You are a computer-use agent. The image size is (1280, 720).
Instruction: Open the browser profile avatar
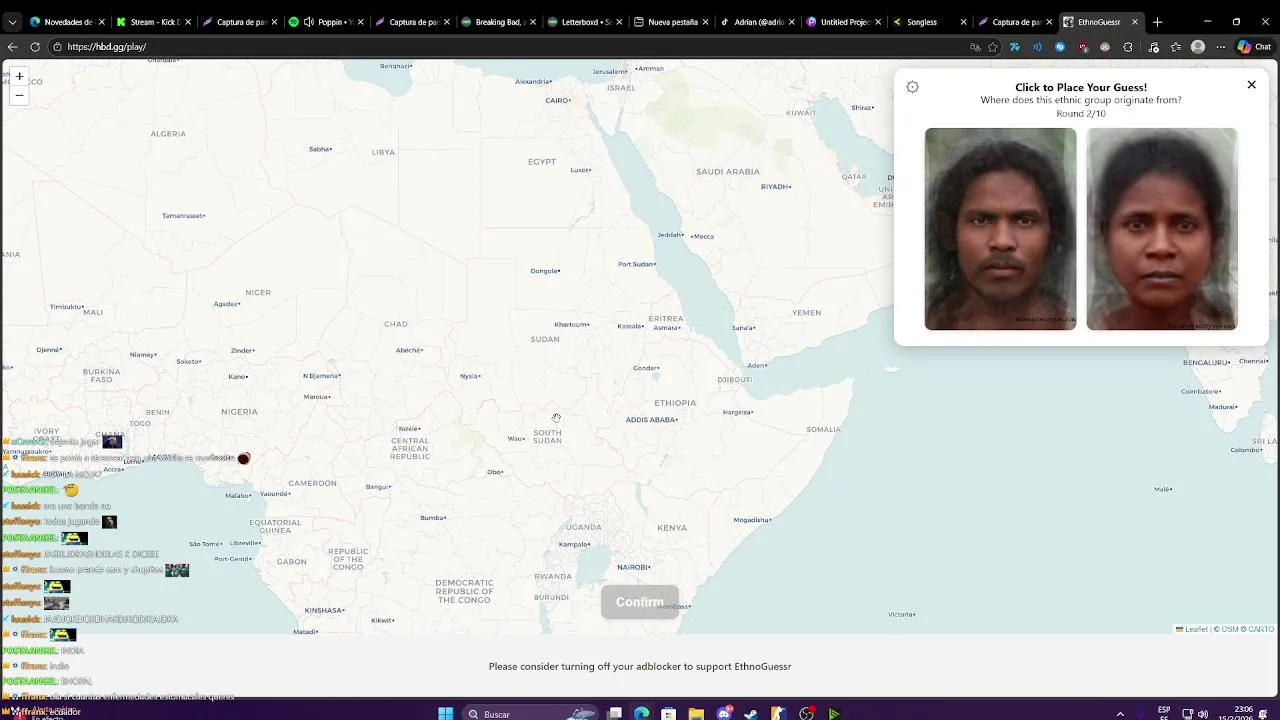coord(1198,47)
